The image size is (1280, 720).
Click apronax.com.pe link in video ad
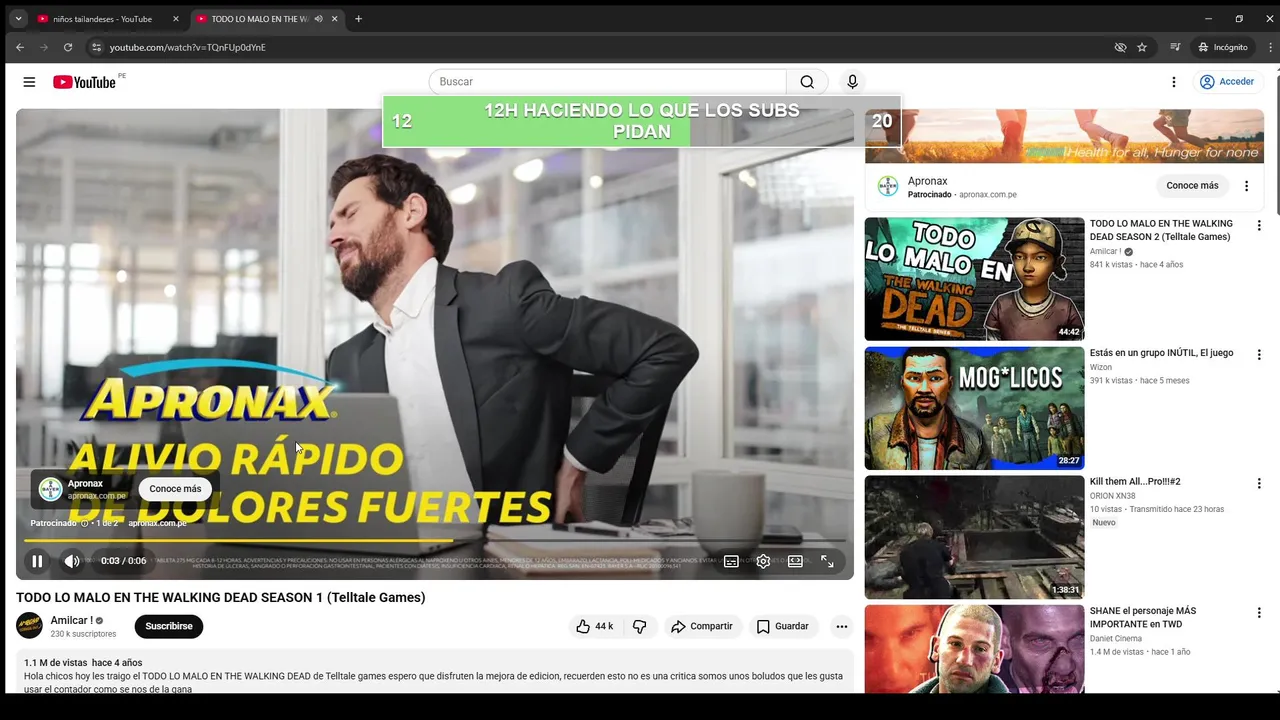(x=157, y=523)
